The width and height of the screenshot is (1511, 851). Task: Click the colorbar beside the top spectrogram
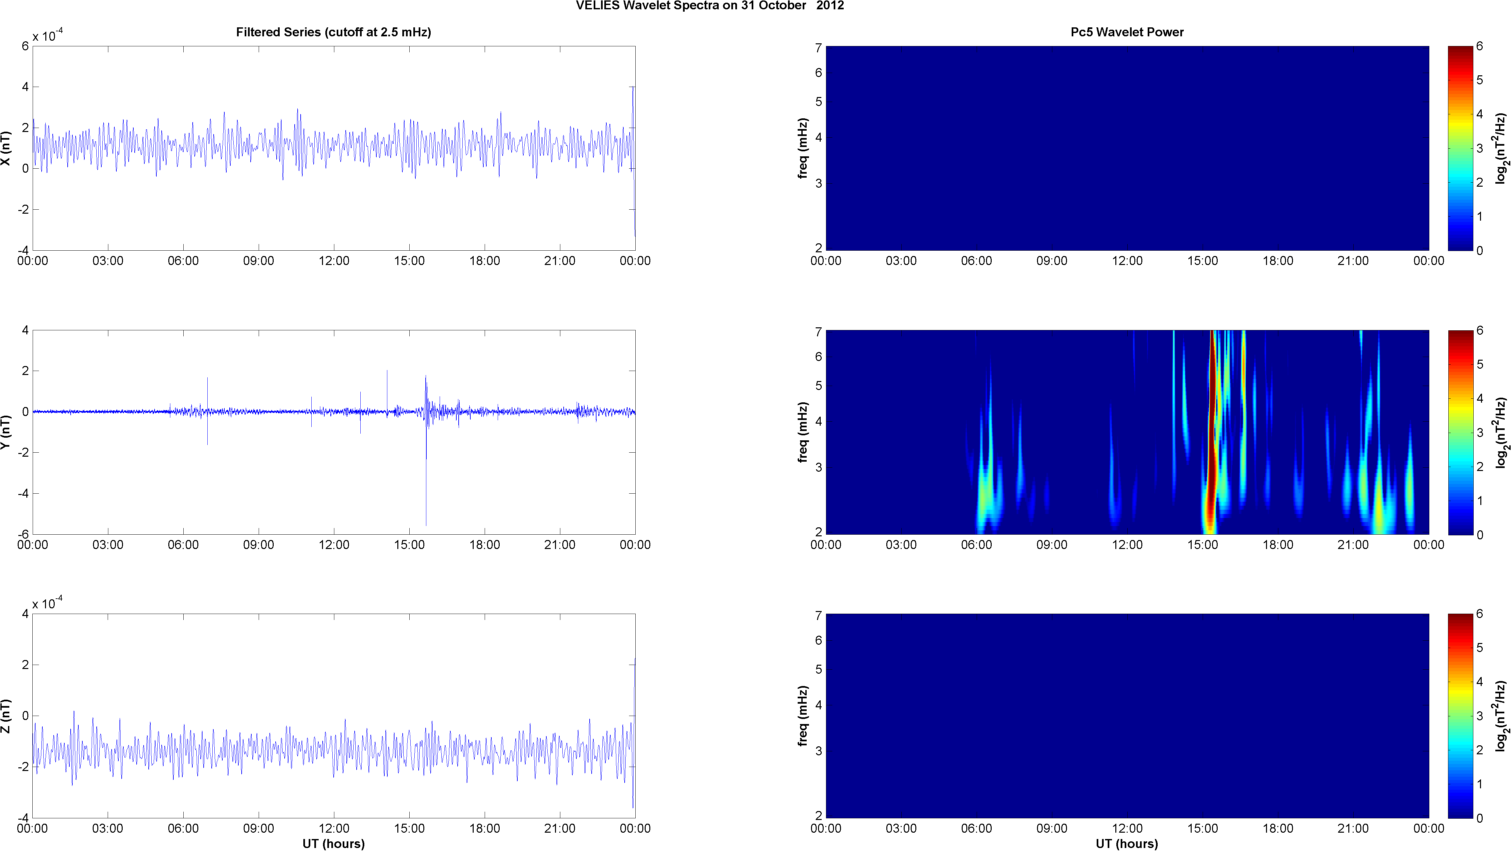tap(1460, 148)
